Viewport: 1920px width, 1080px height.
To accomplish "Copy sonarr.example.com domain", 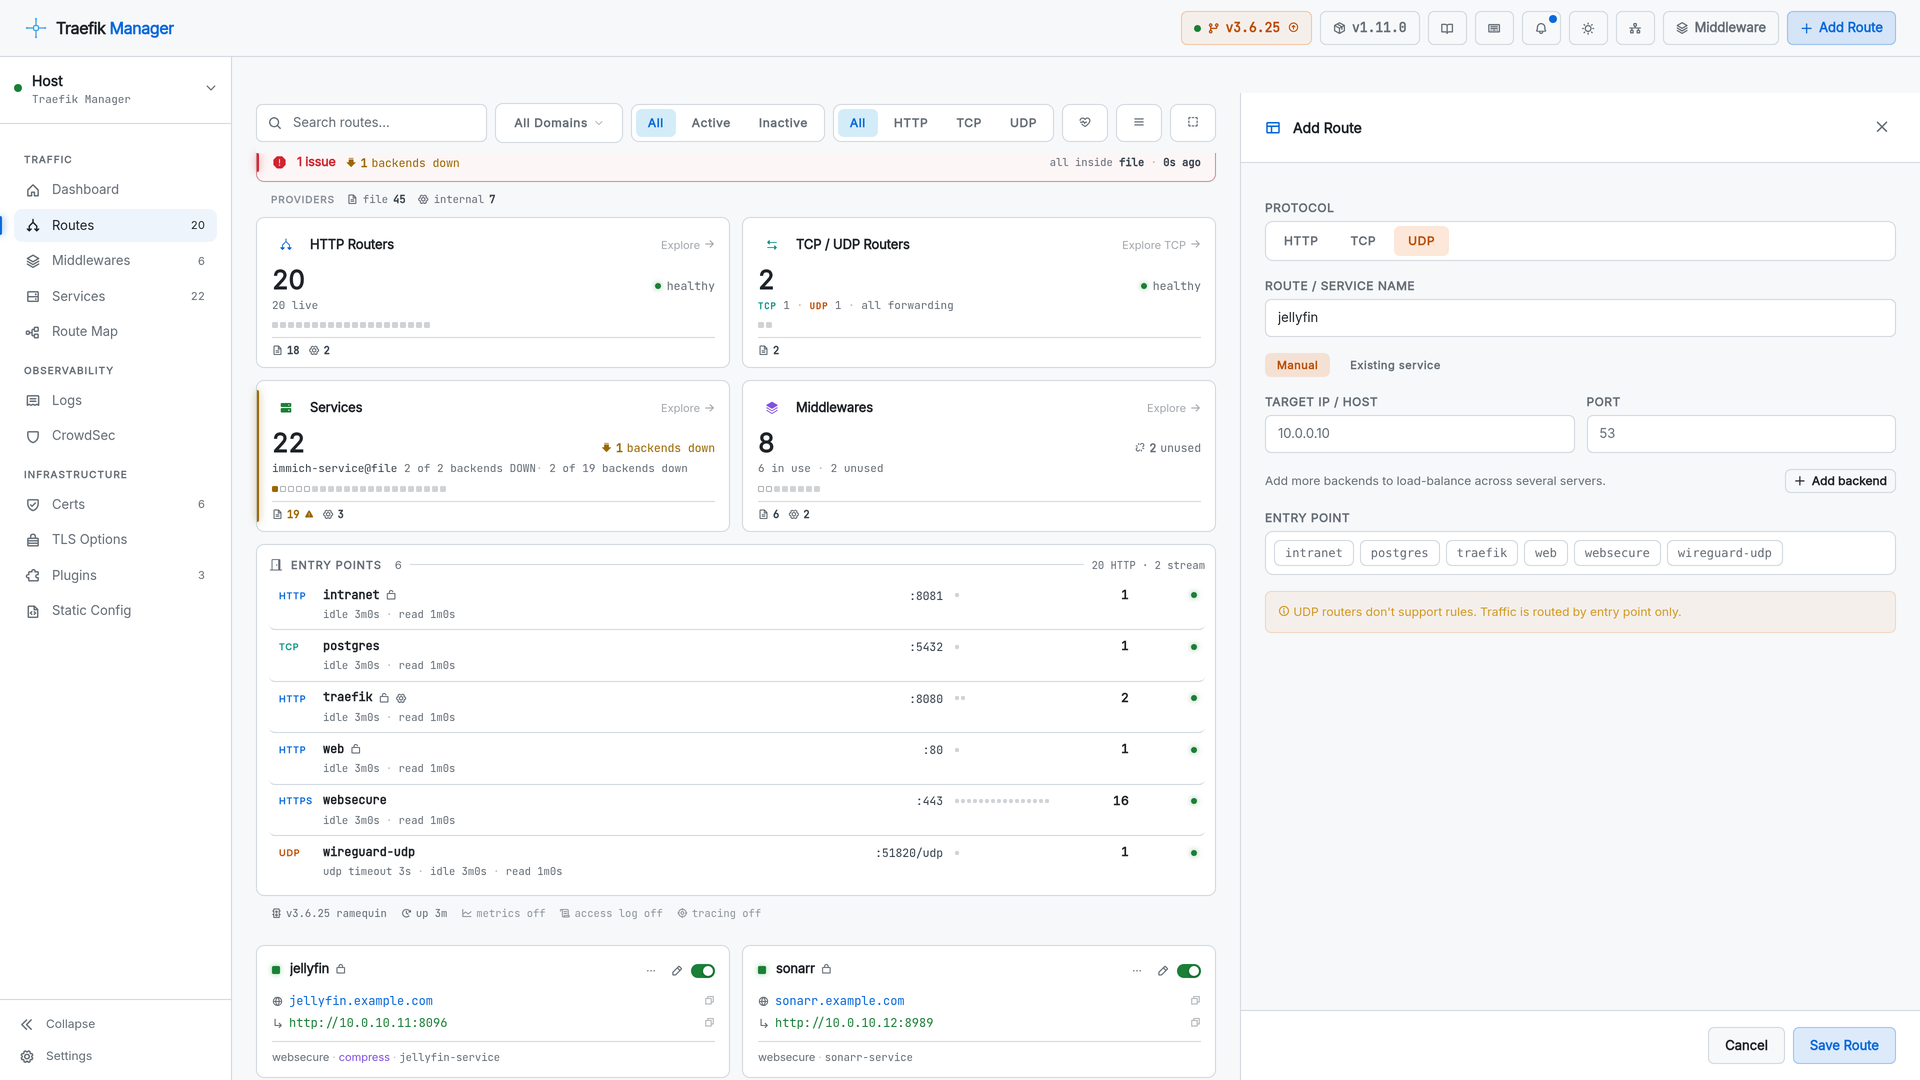I will tap(1195, 1001).
